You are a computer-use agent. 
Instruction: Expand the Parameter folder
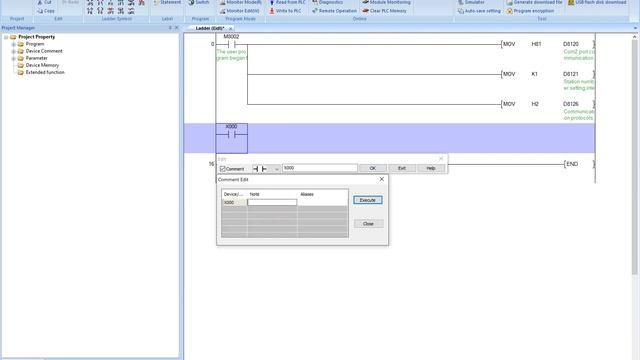[13, 58]
